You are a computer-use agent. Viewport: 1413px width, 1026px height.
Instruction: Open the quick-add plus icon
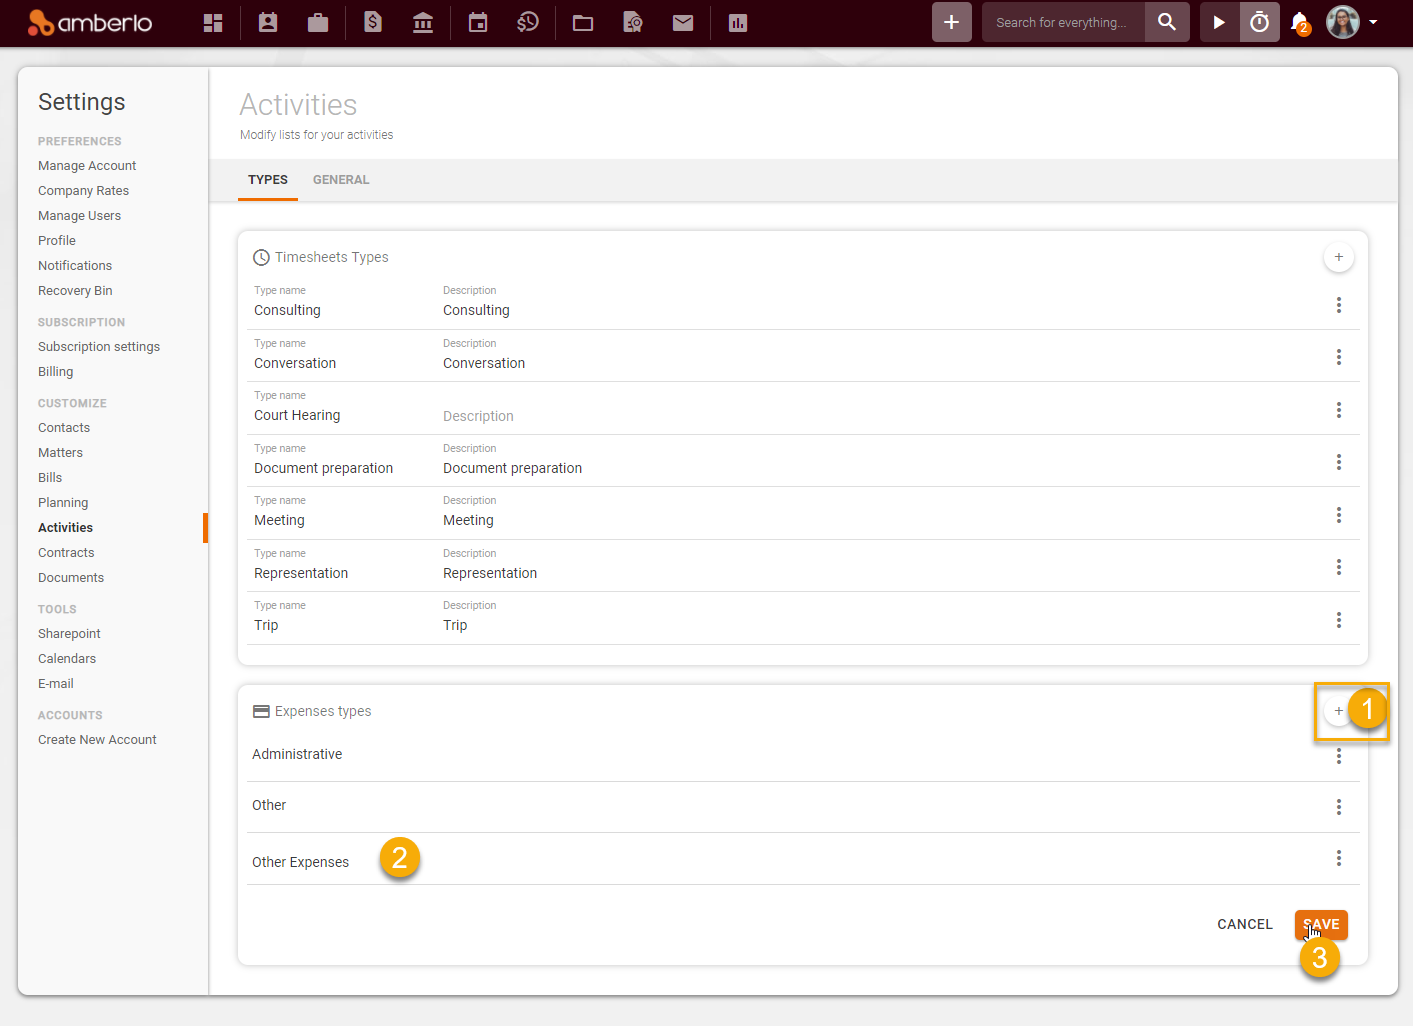pyautogui.click(x=950, y=21)
